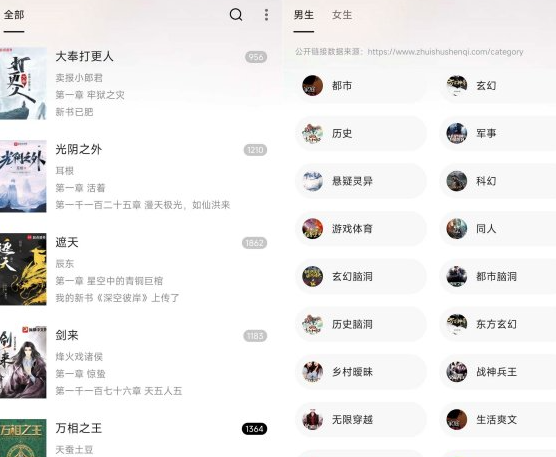
Task: Tap the 玄幻 category avatar icon
Action: pos(457,85)
